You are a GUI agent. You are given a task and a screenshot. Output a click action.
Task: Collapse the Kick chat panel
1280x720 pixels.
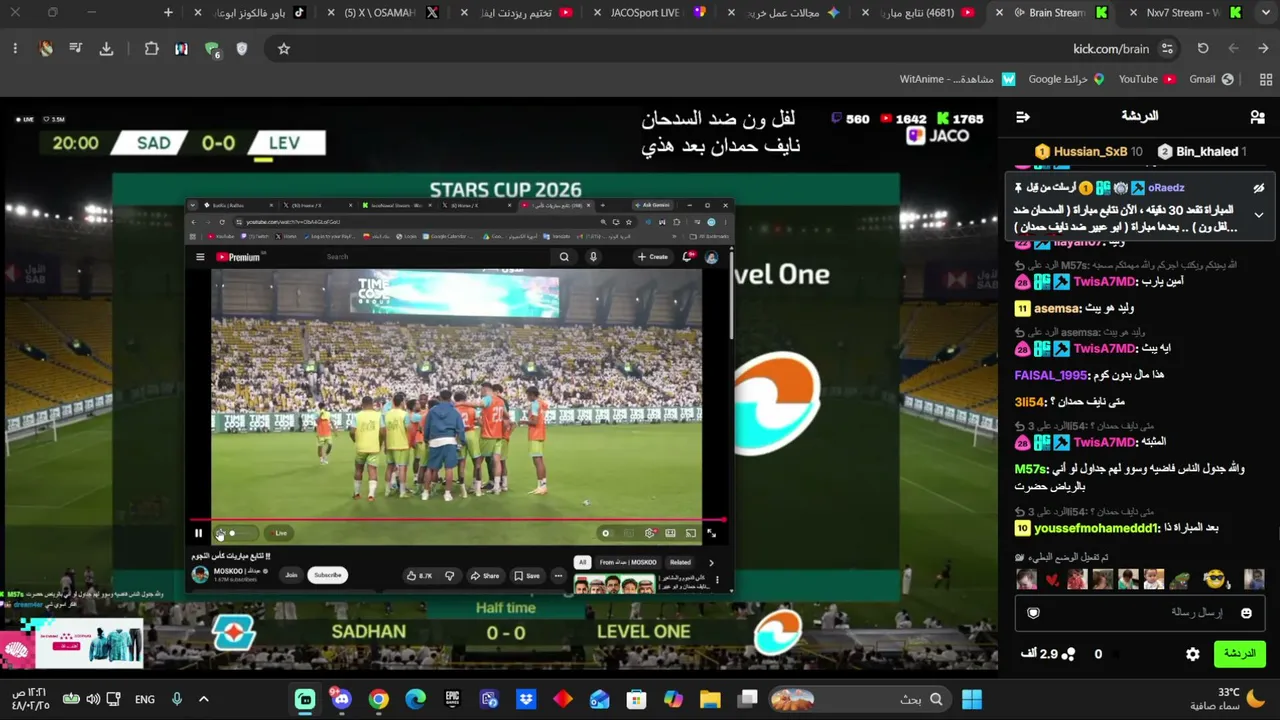coord(1023,117)
